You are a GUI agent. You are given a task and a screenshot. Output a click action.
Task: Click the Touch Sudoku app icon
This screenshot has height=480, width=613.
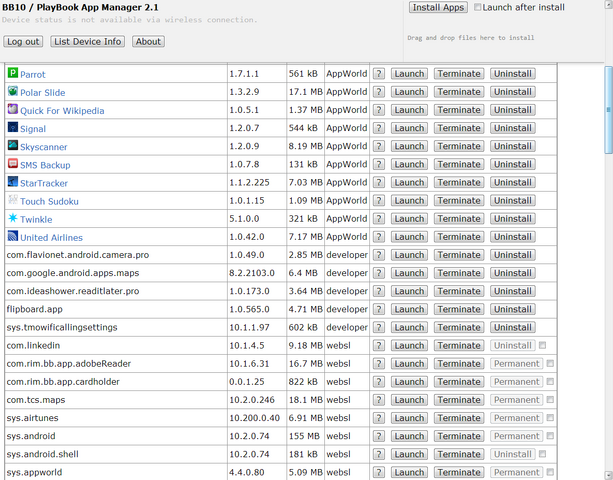coord(13,200)
